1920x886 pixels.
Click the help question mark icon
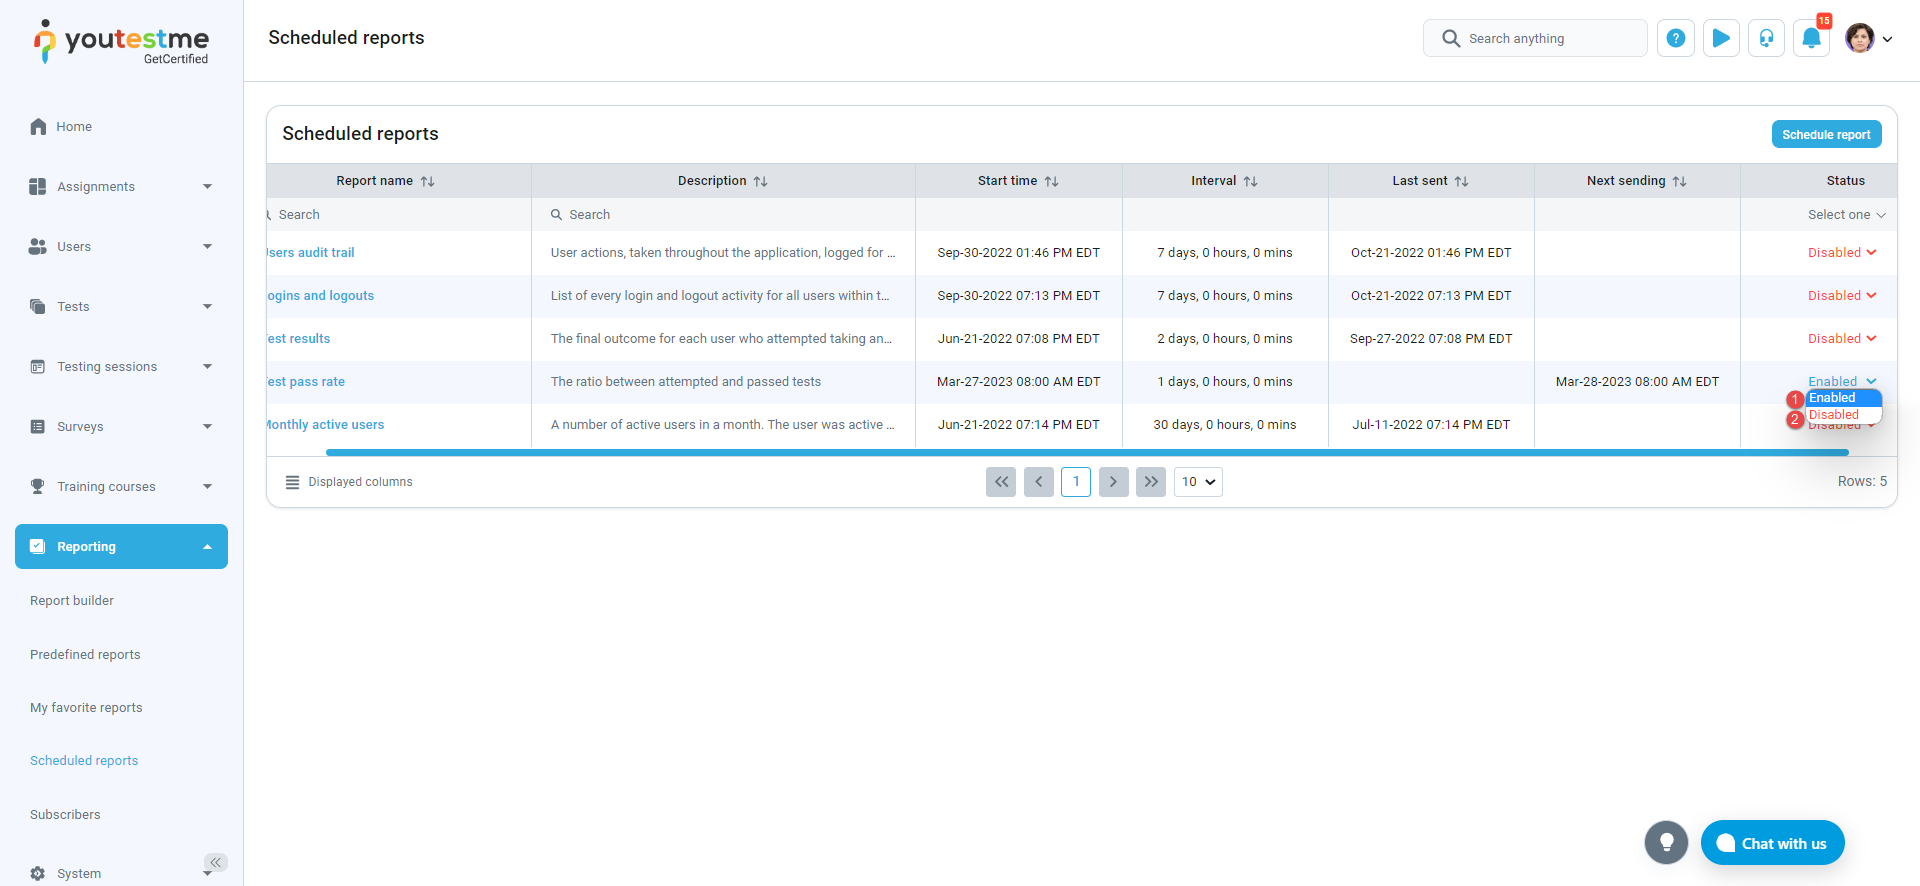(1675, 38)
